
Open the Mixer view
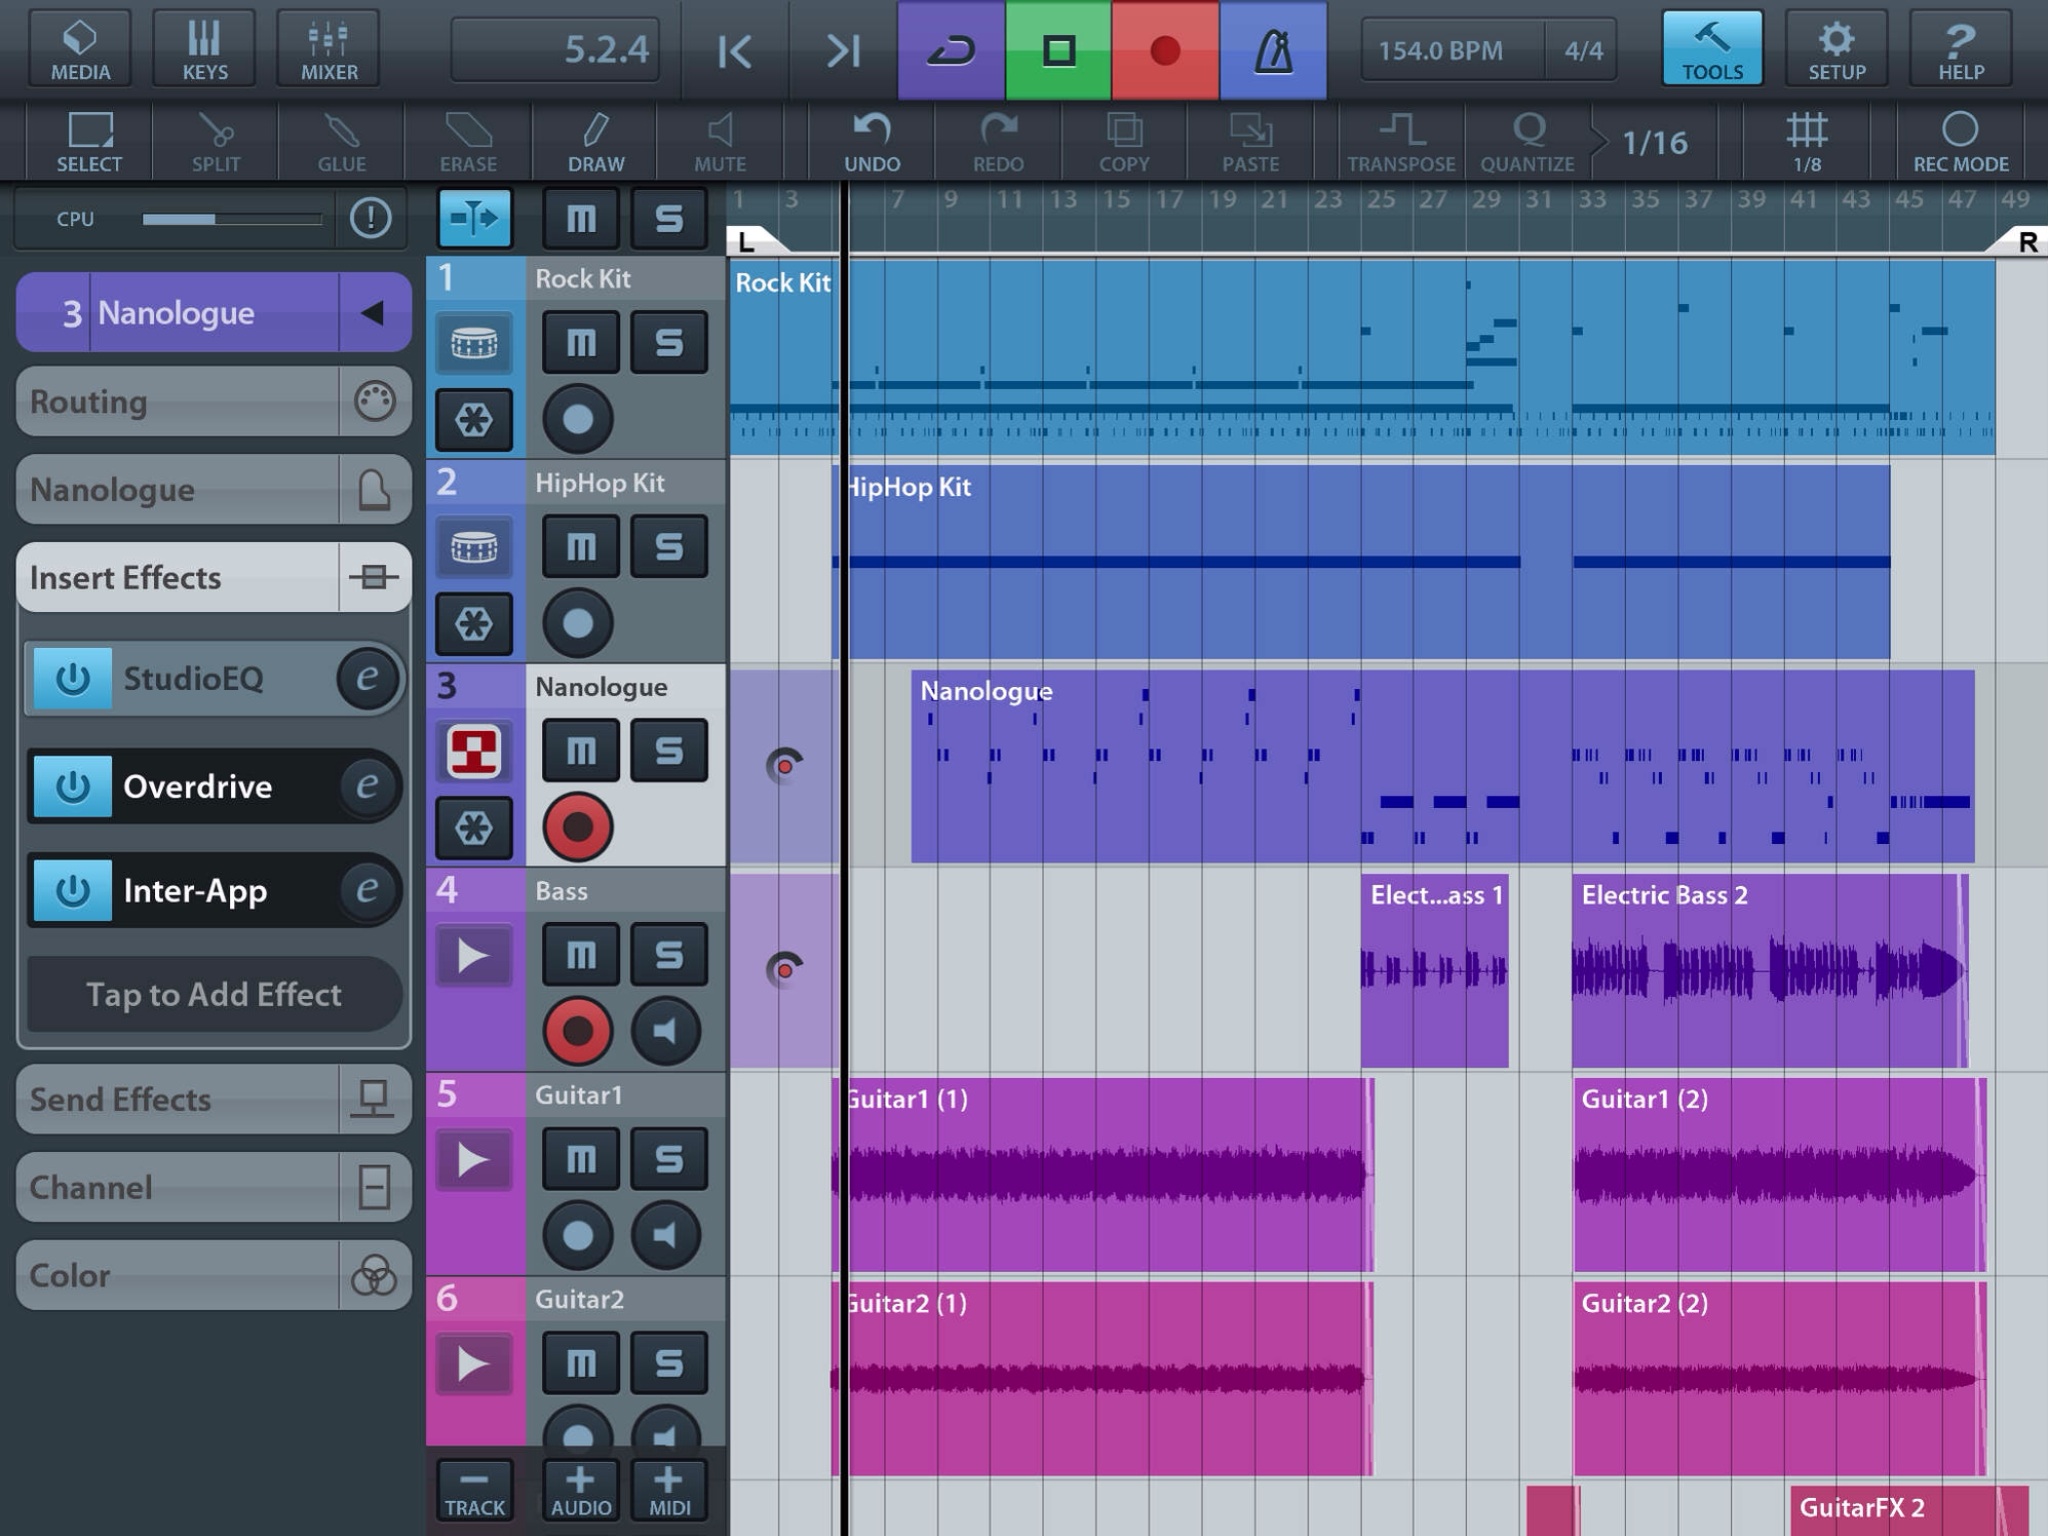point(327,47)
